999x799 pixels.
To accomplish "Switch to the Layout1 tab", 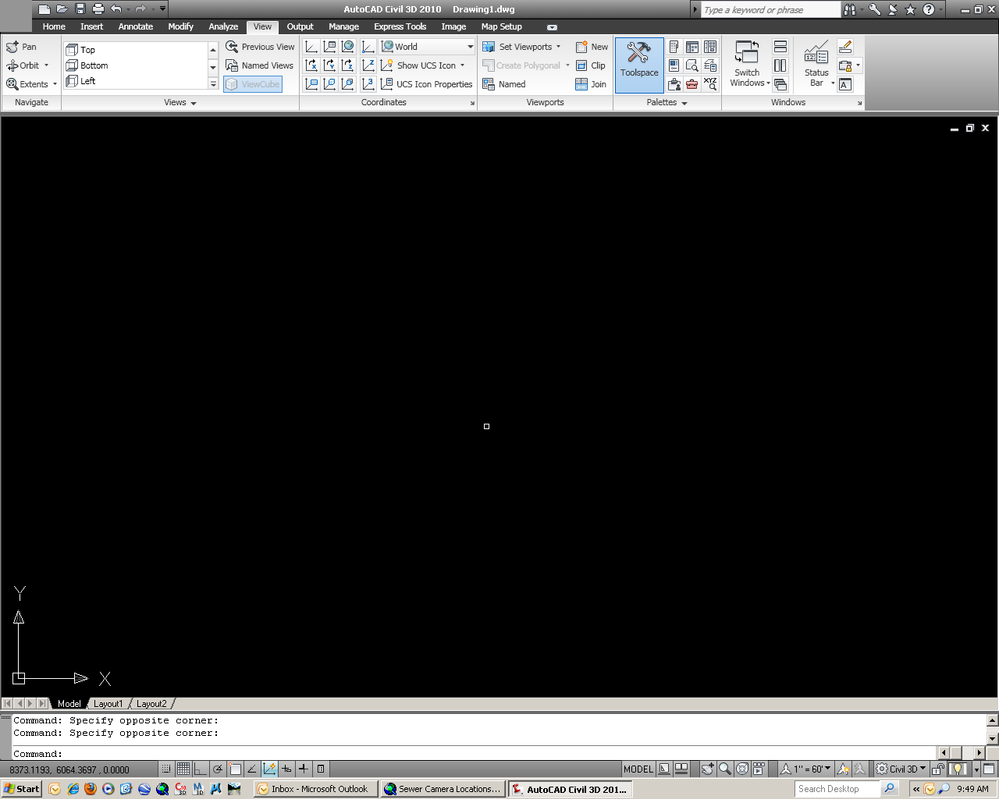I will point(108,703).
